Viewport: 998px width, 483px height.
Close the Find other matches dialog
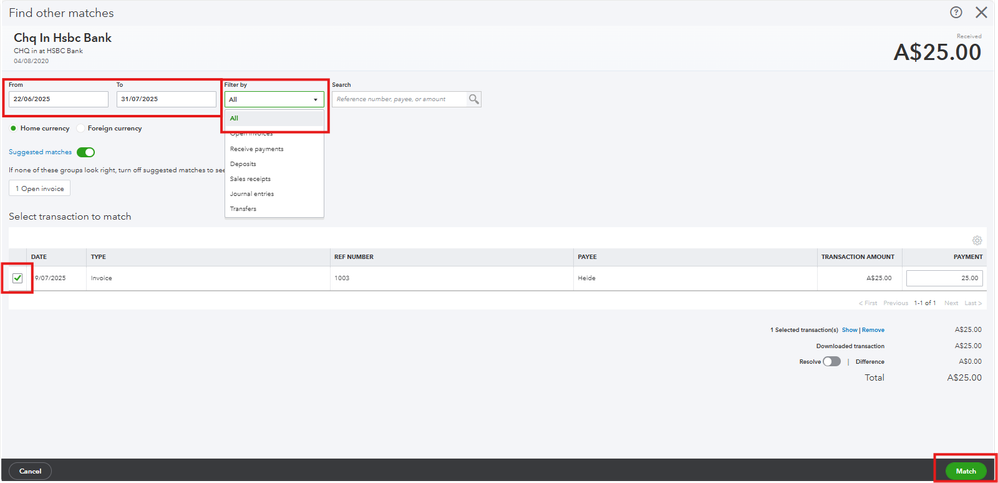tap(981, 12)
